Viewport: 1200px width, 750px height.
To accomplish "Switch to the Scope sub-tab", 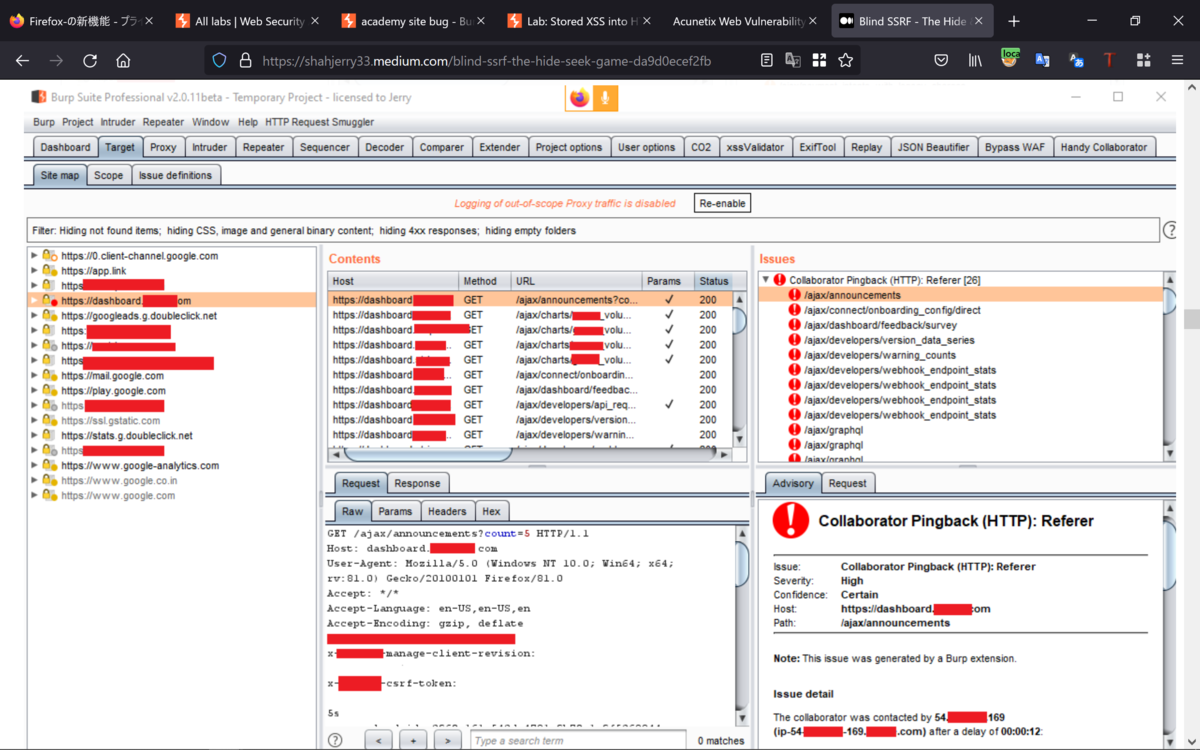I will [108, 175].
